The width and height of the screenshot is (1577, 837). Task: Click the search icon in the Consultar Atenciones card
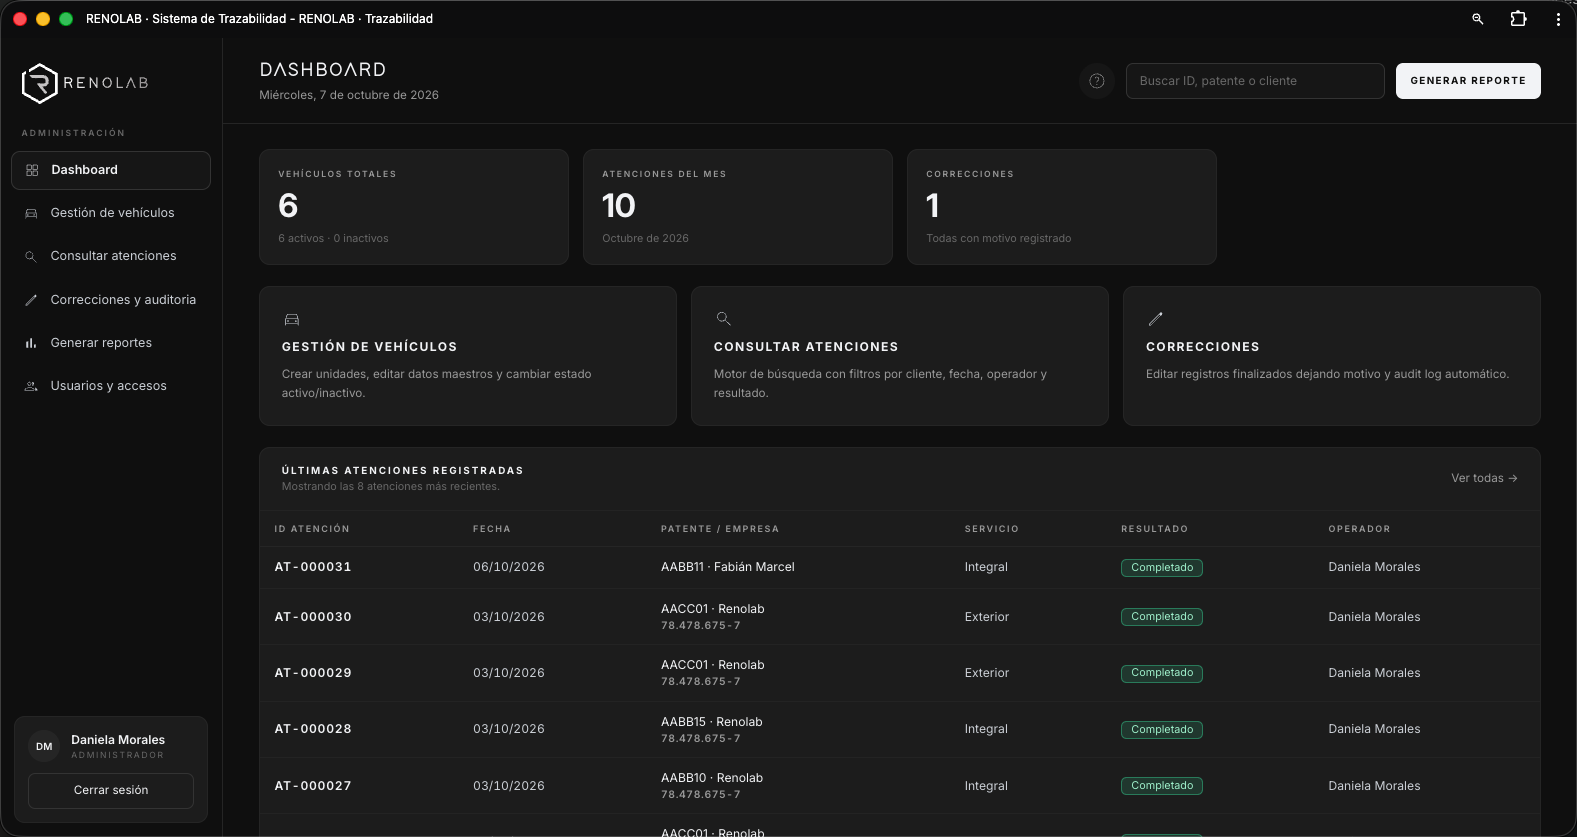723,319
